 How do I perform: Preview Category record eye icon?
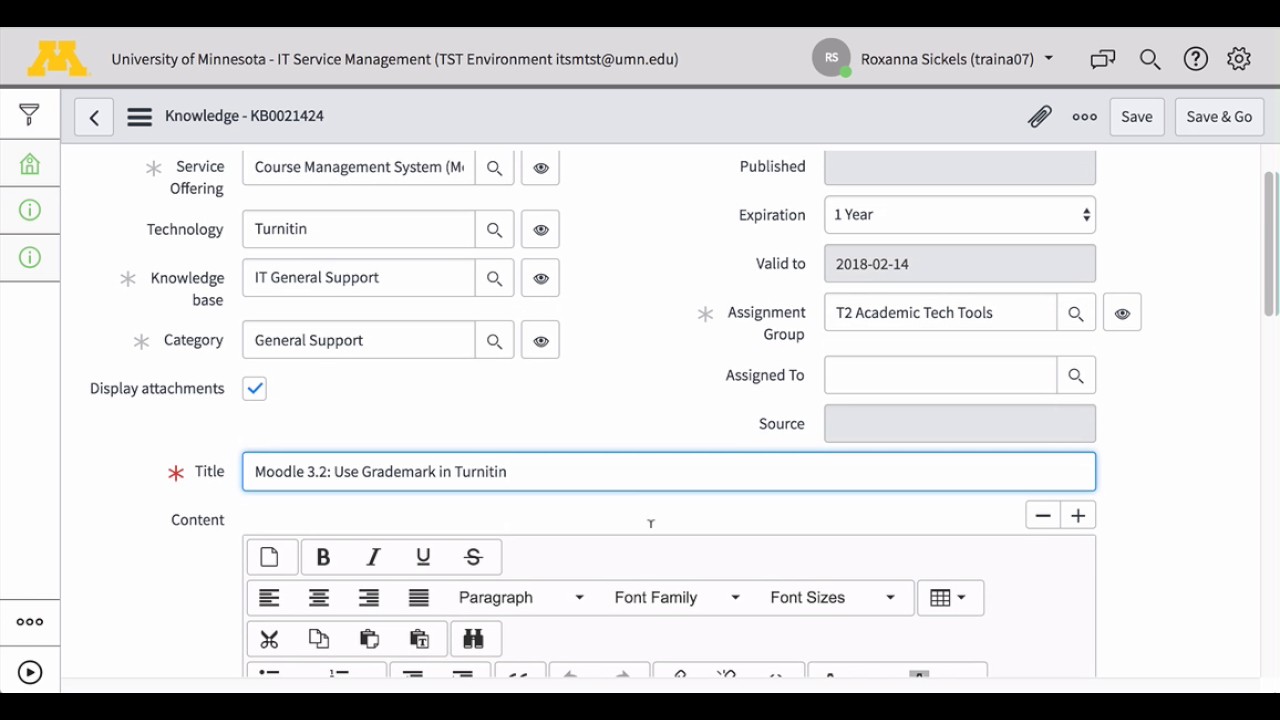(x=540, y=341)
